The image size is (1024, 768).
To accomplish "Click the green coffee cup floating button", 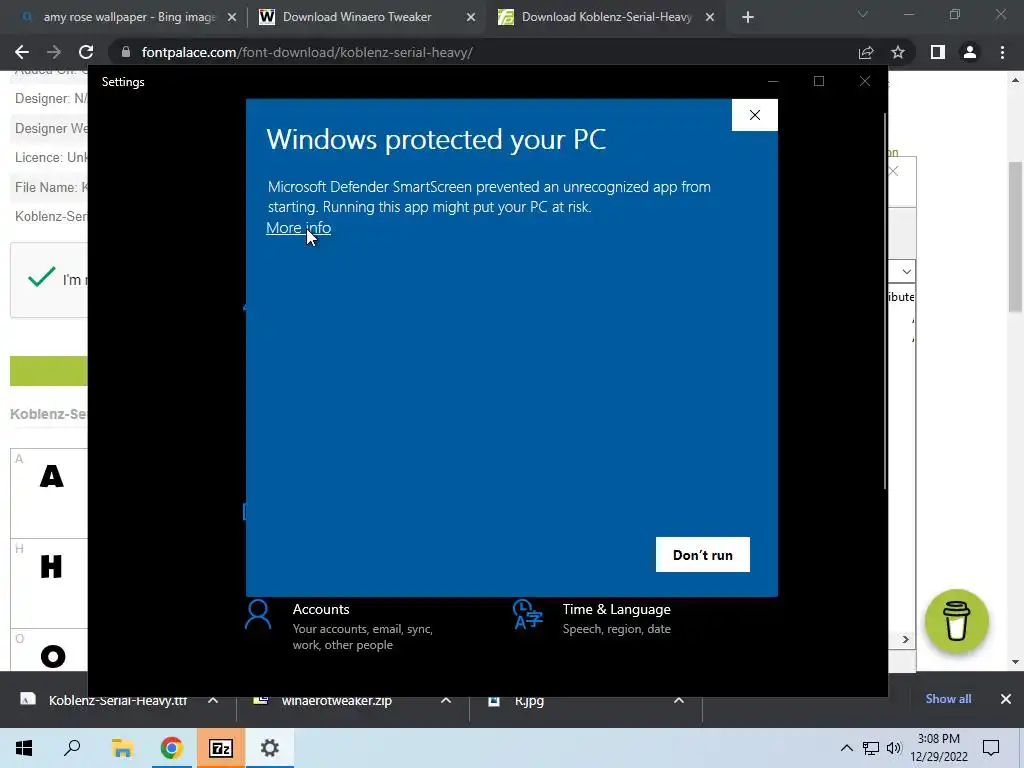I will coord(956,620).
